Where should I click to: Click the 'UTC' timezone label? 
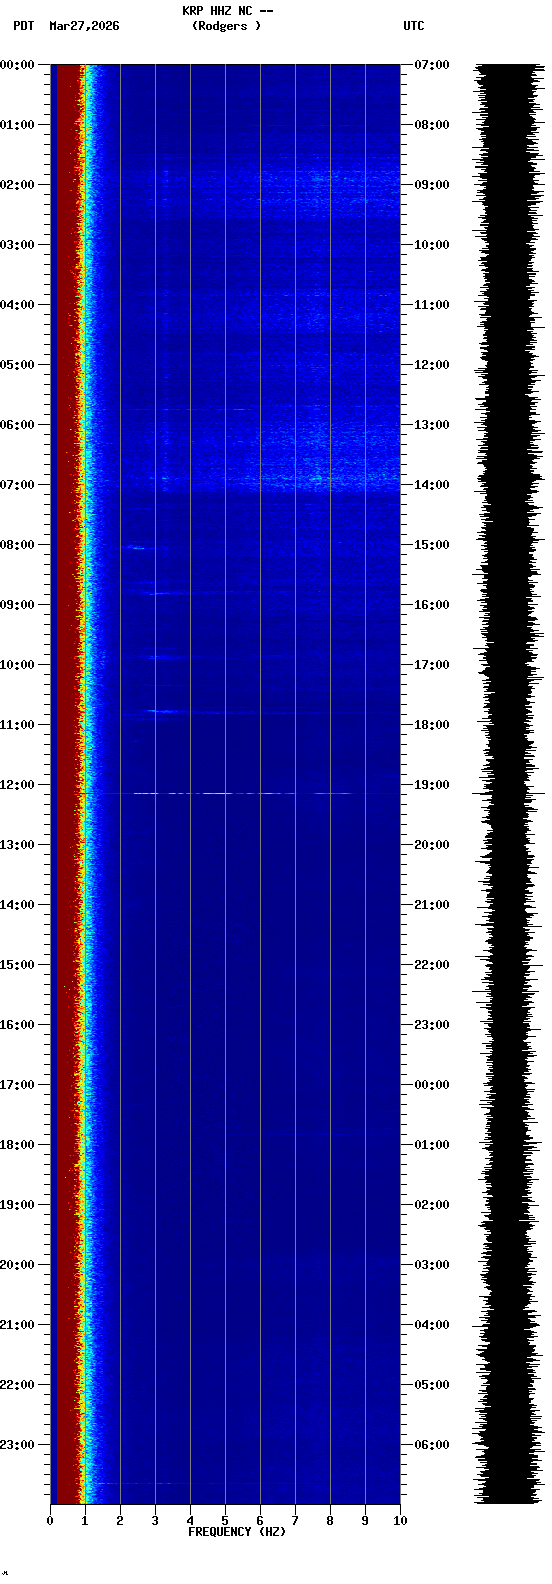[414, 26]
